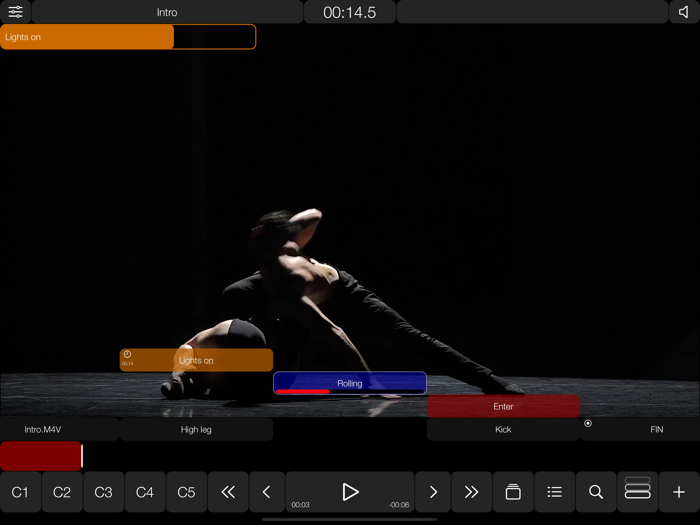
Task: Select the FIN cue
Action: coord(640,429)
